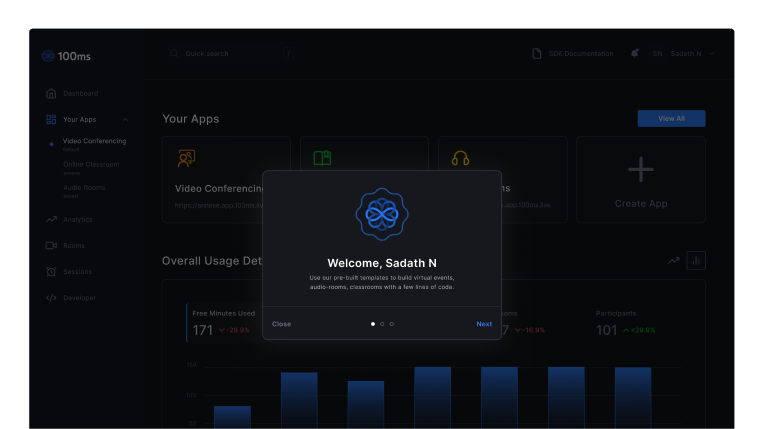Click the +29.9% participants change indicator
Screen dimensions: 764x429
click(639, 330)
